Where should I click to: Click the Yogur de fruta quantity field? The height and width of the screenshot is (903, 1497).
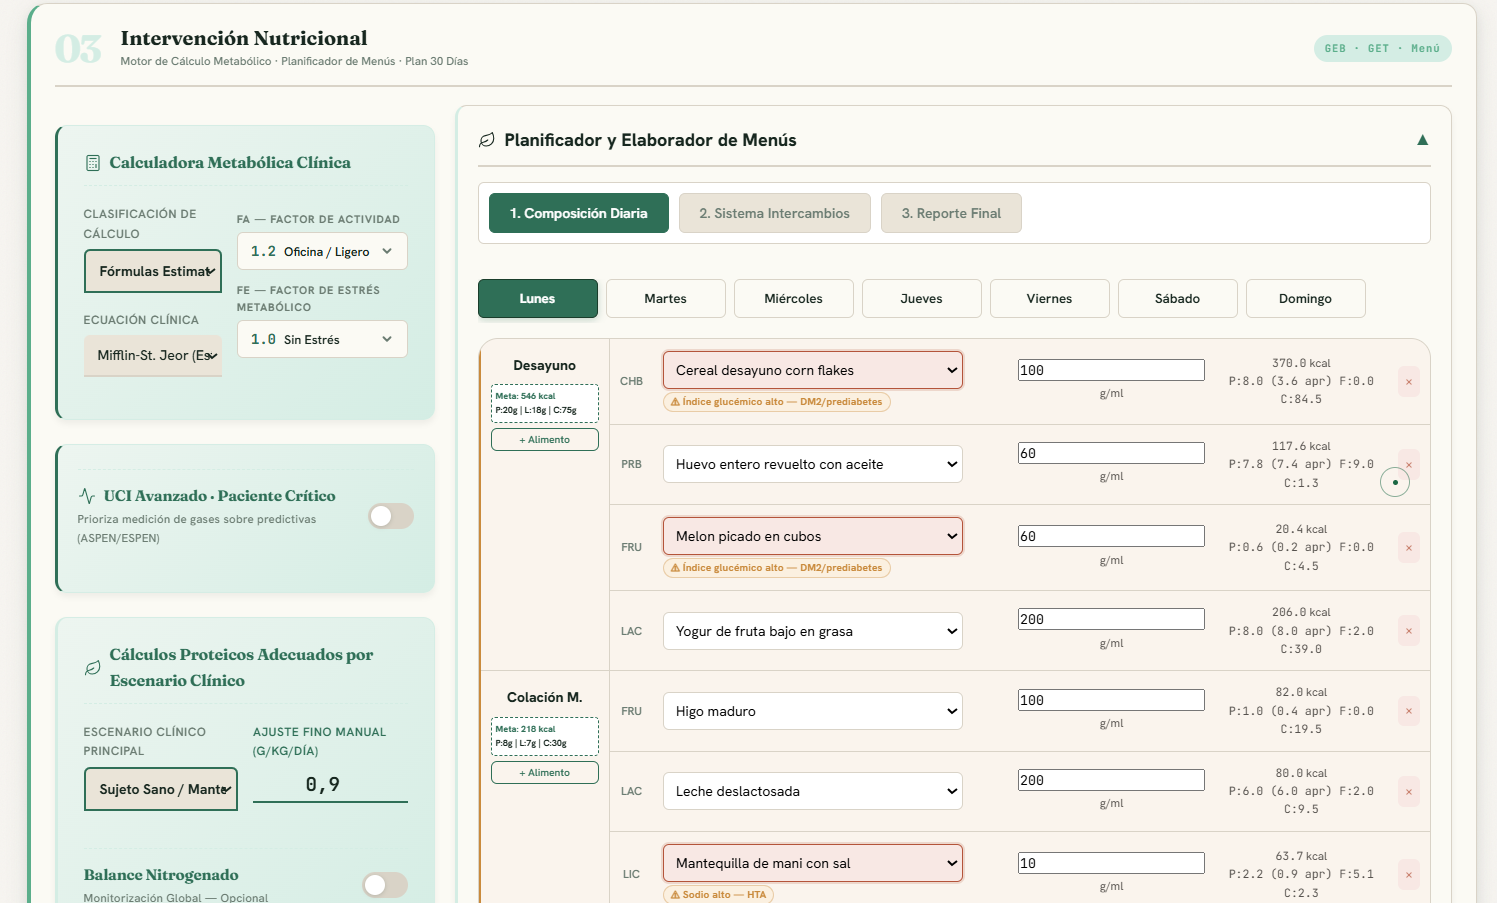pos(1111,619)
